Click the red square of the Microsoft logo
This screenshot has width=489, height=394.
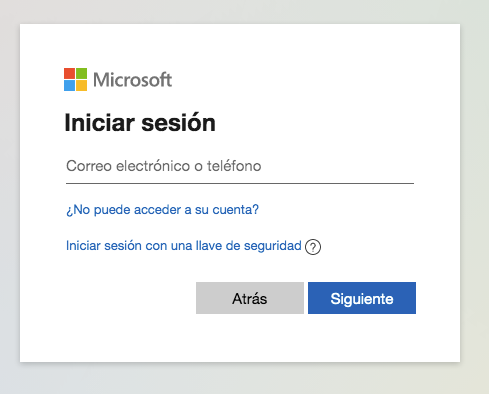pos(69,73)
